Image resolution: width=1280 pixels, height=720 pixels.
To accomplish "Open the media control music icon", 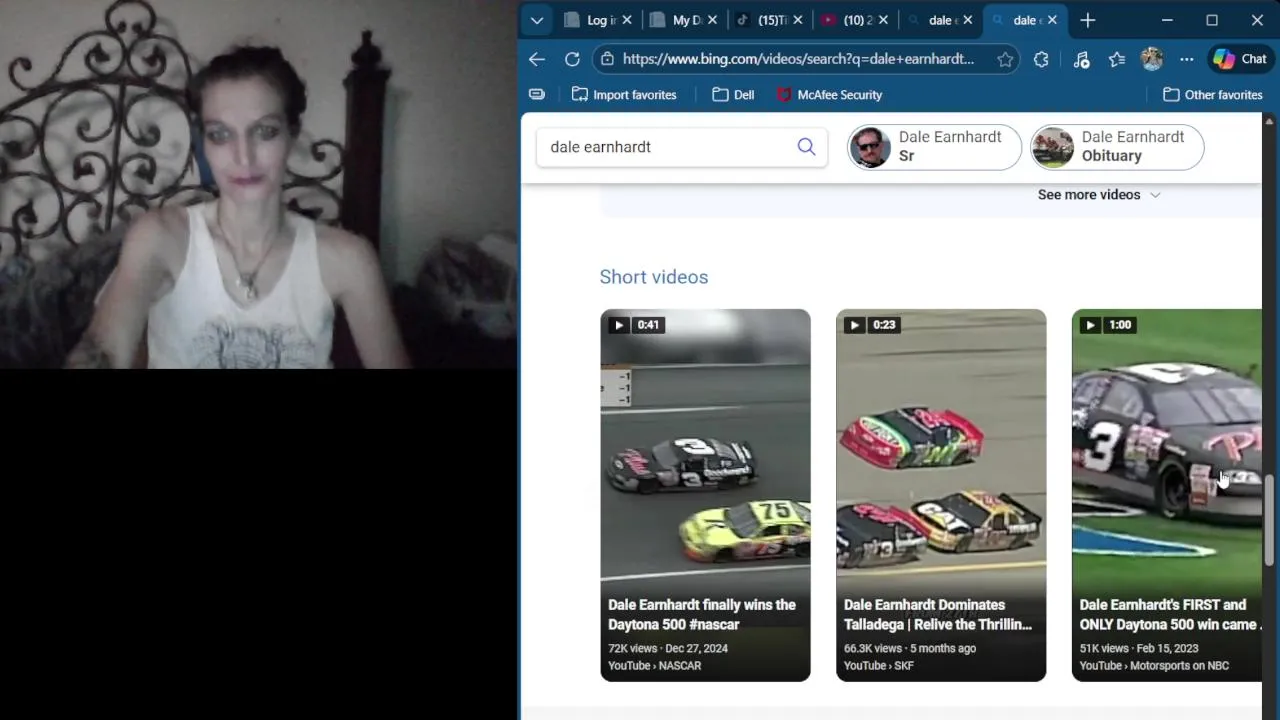I will tap(1081, 59).
